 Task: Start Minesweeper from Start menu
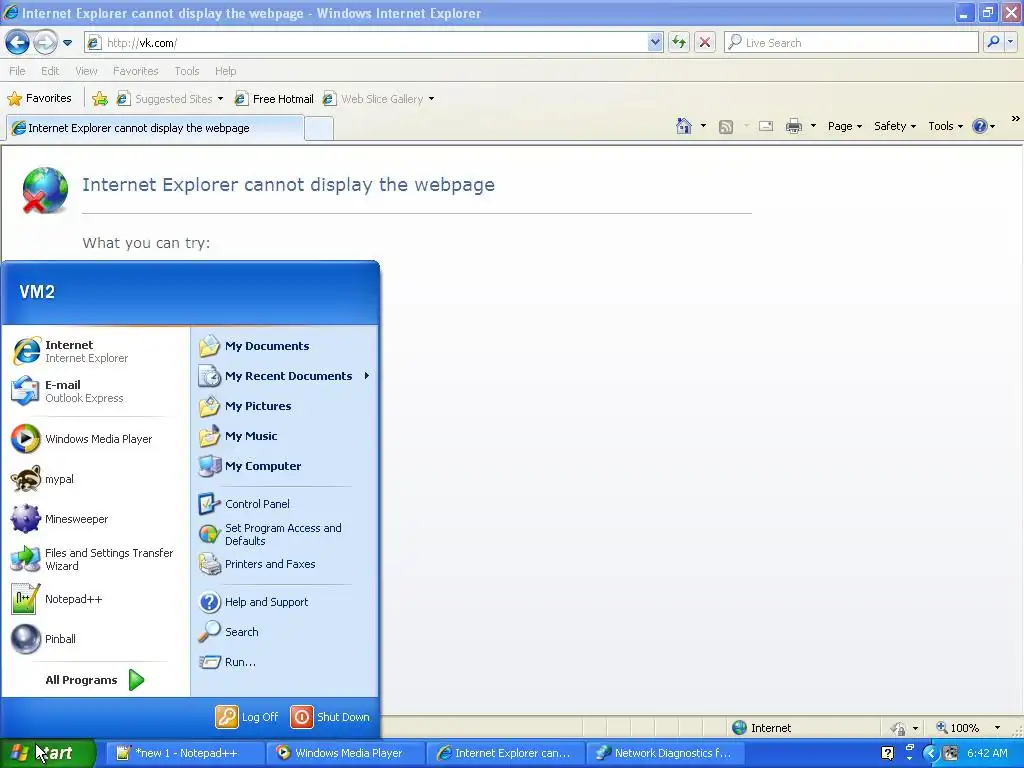coord(95,519)
